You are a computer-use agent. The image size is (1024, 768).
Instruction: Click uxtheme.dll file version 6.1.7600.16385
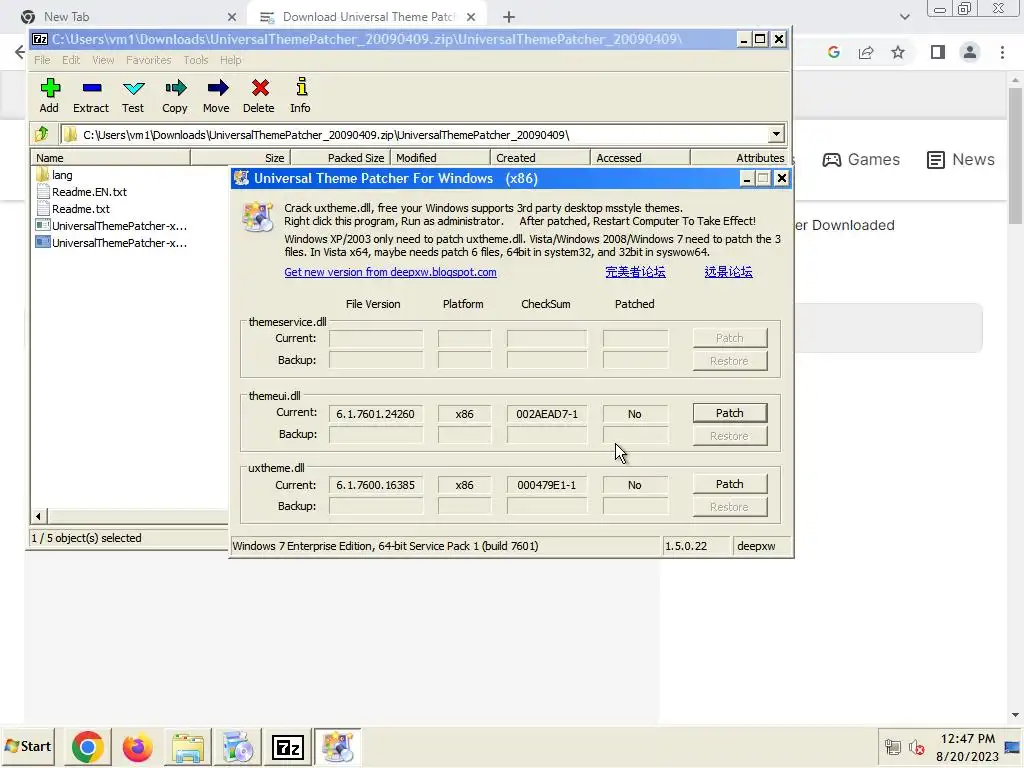pyautogui.click(x=376, y=485)
